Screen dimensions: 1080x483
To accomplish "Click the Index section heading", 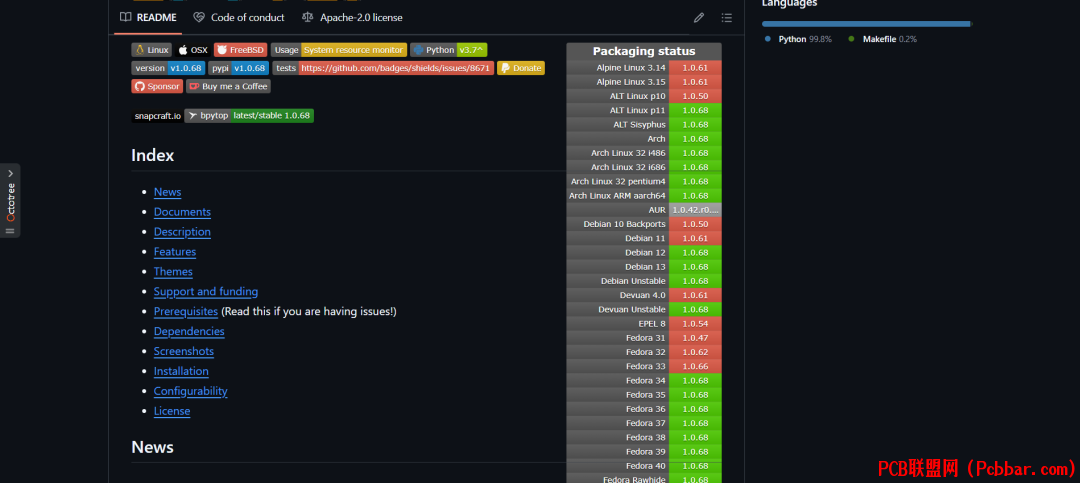I will click(x=153, y=155).
